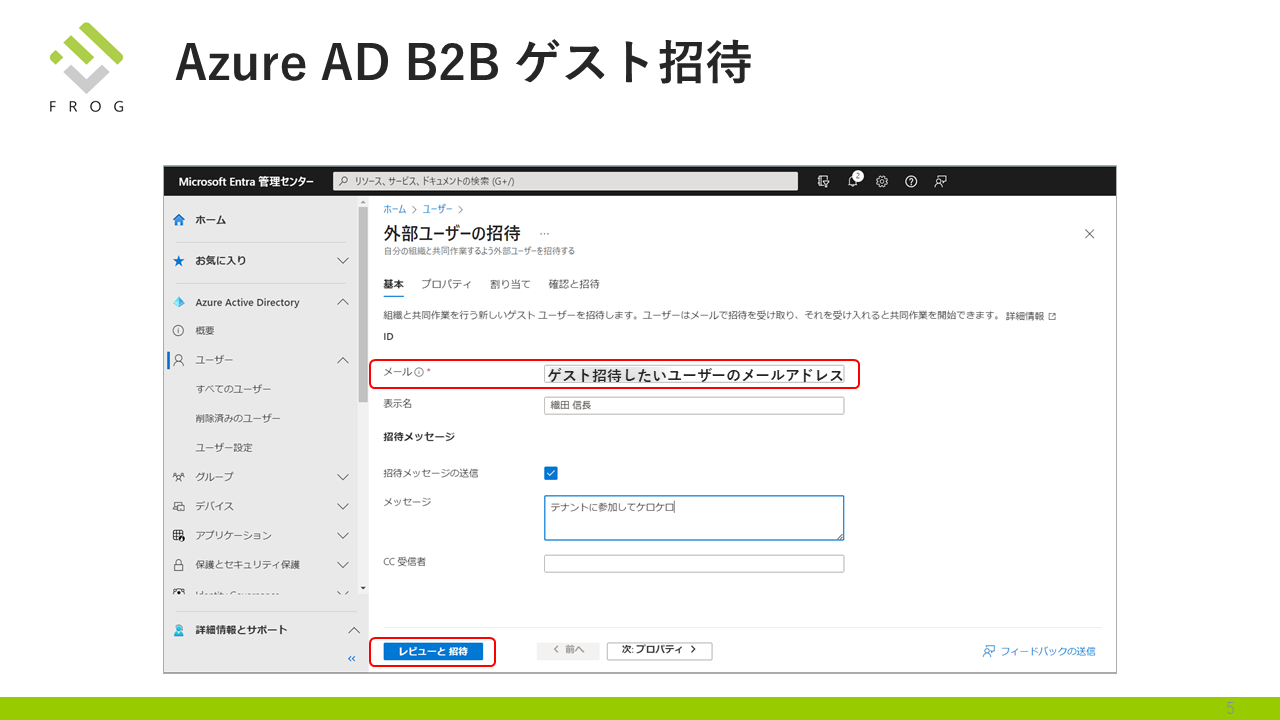1280x720 pixels.
Task: Click the メール address input field
Action: [694, 374]
